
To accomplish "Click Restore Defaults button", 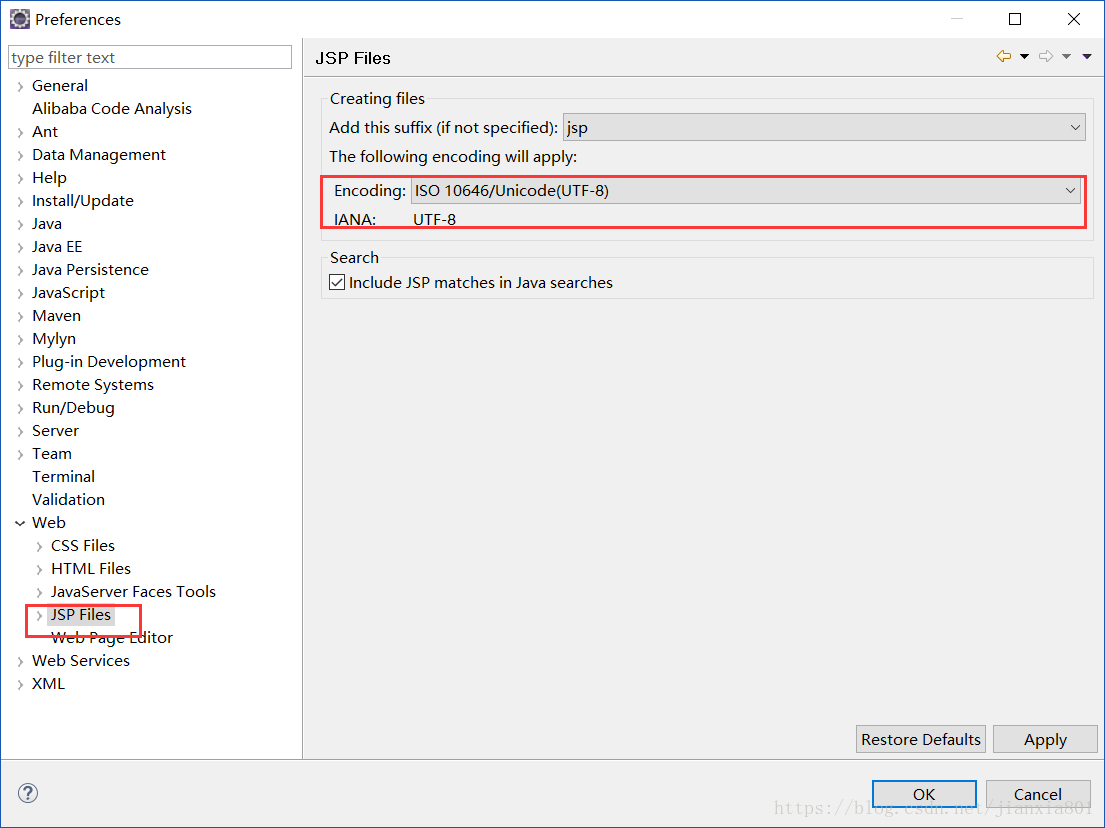I will coord(920,739).
